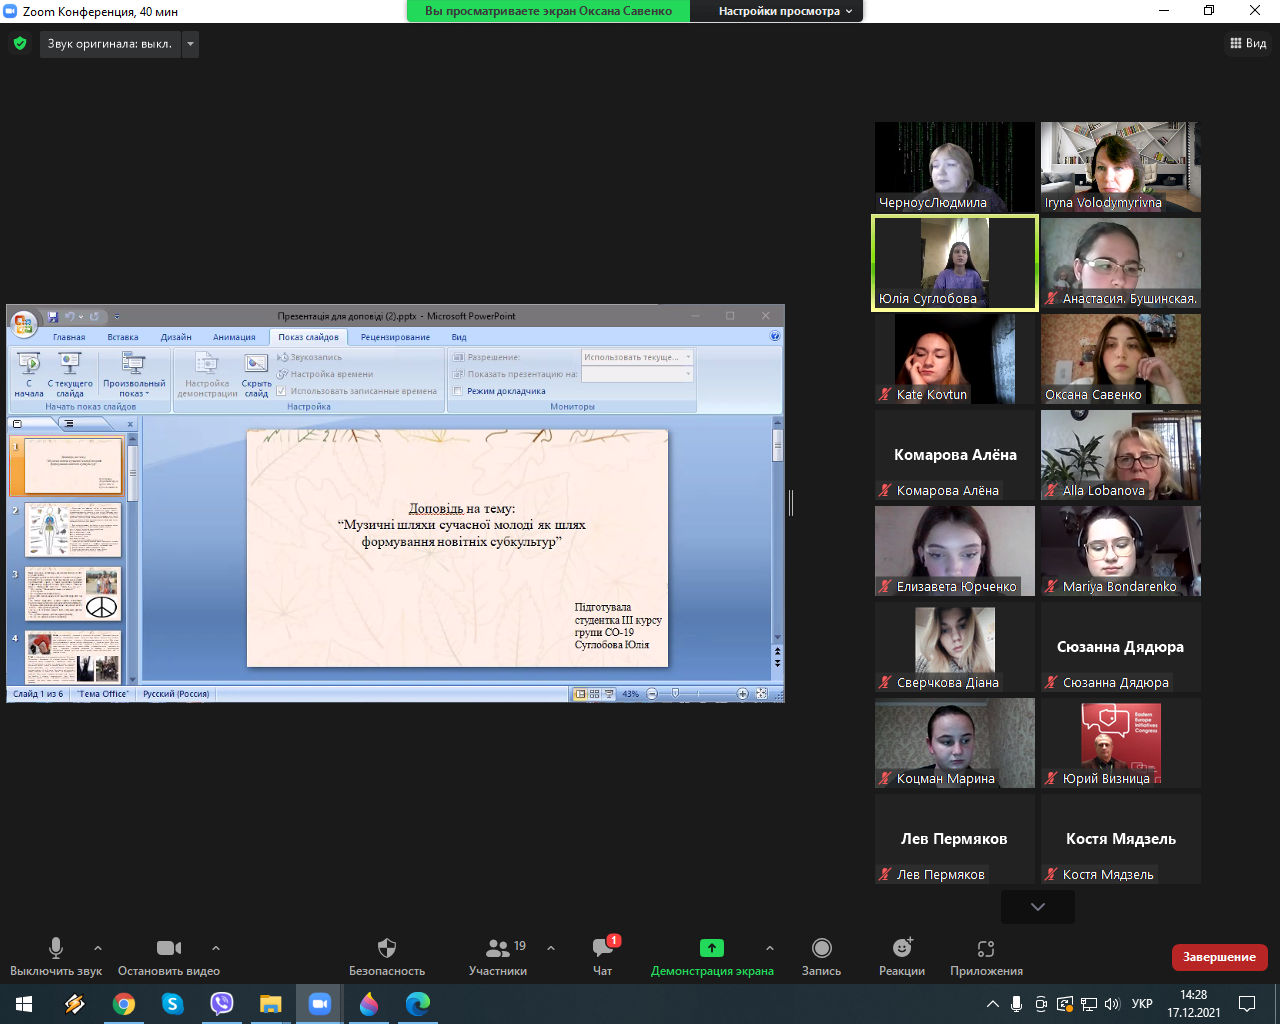This screenshot has width=1280, height=1024.
Task: Switch to Normal view button in status bar
Action: pos(580,694)
